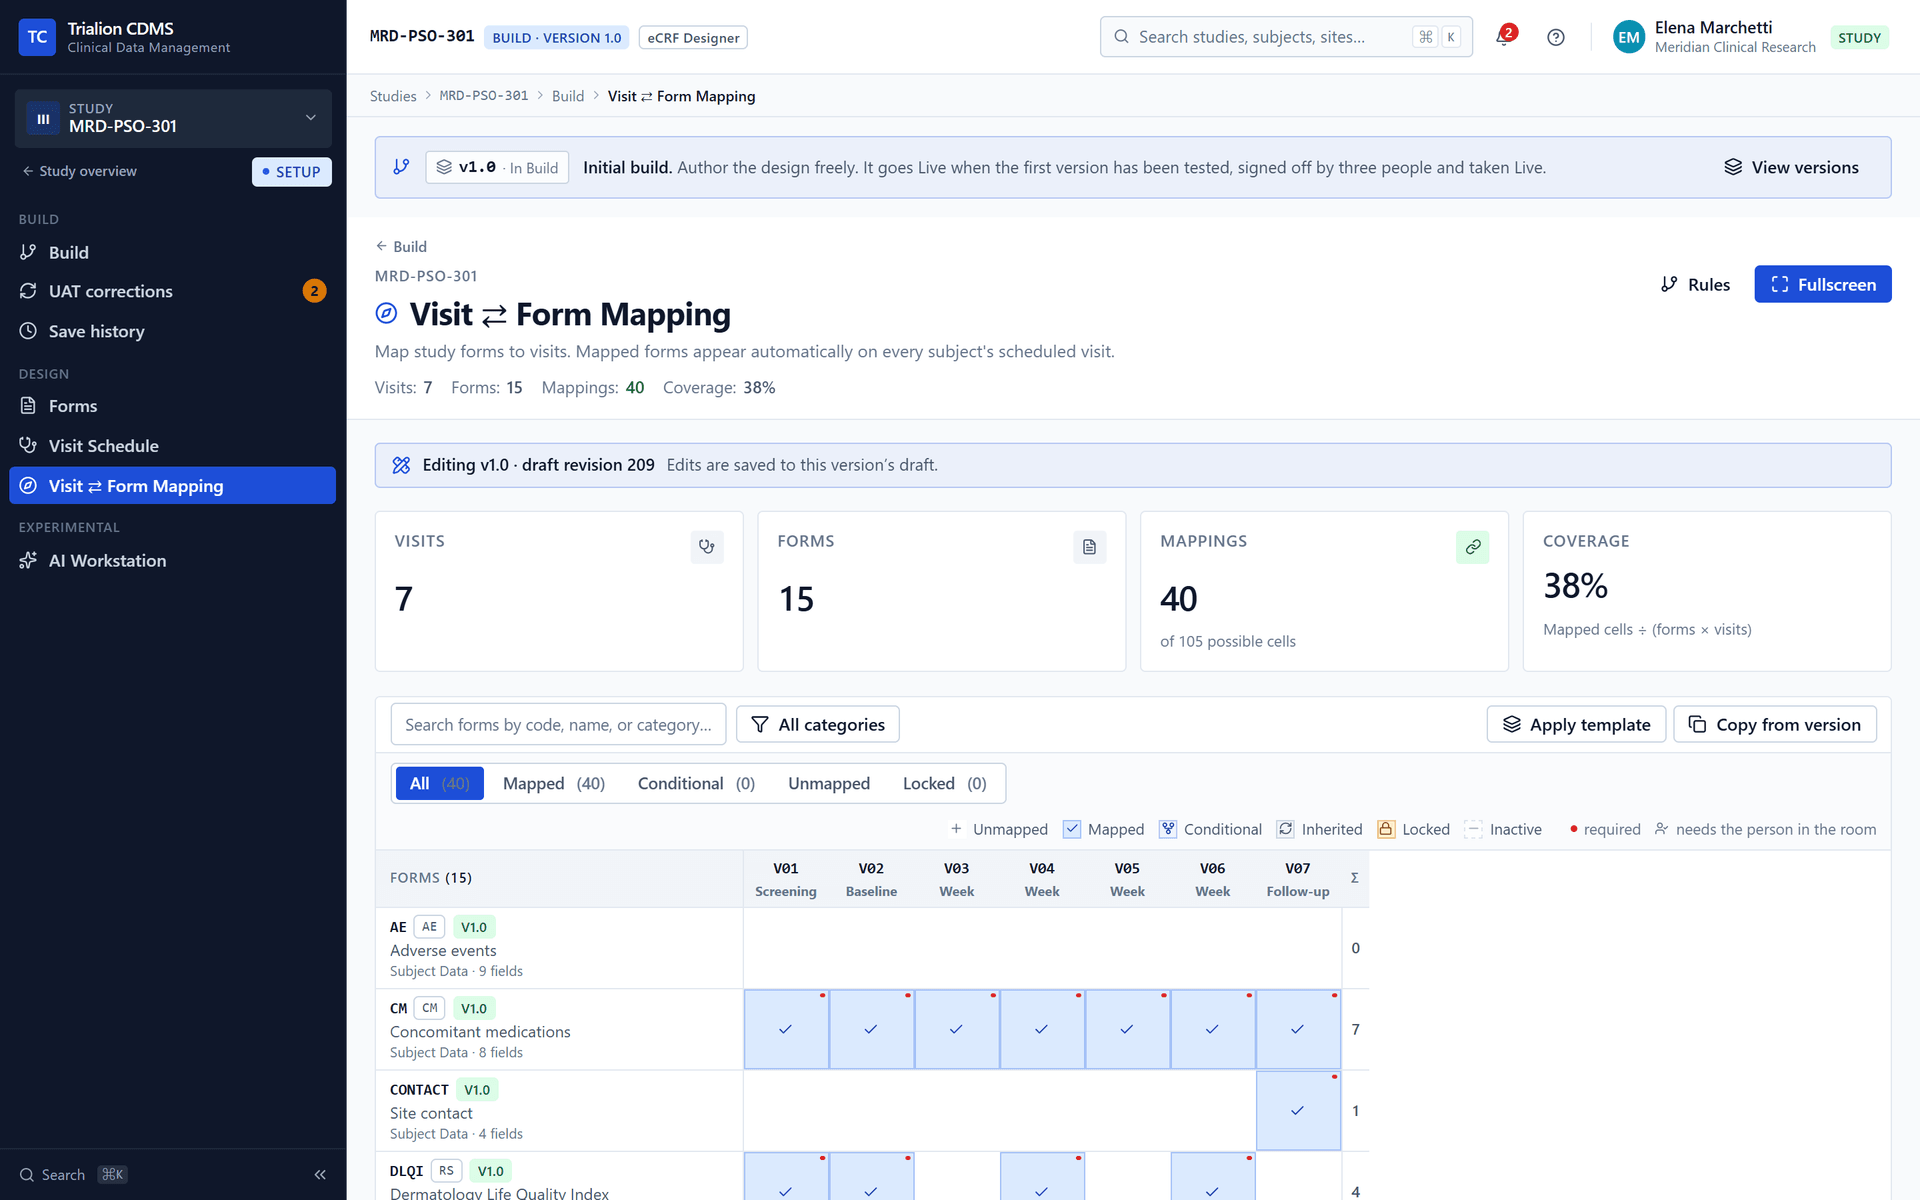The width and height of the screenshot is (1920, 1200).
Task: Toggle the DLQI mapping for V02 Baseline
Action: point(871,1177)
